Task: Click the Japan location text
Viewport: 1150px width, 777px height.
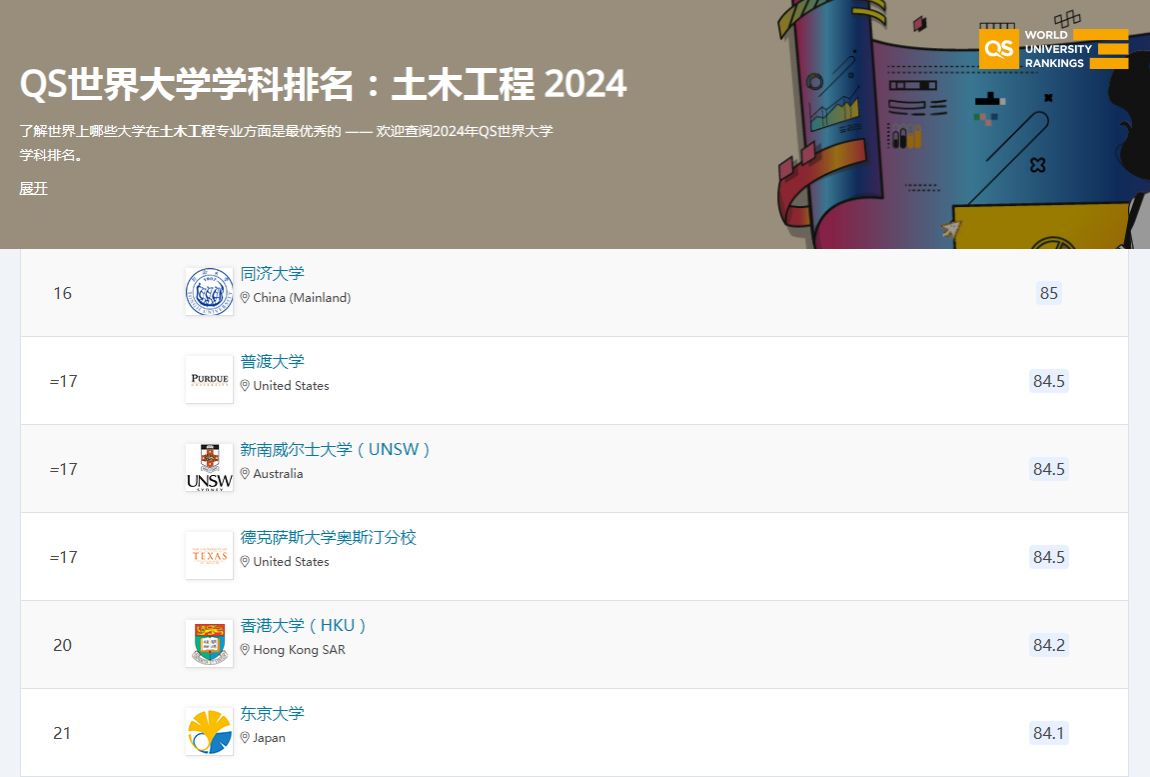Action: click(269, 738)
